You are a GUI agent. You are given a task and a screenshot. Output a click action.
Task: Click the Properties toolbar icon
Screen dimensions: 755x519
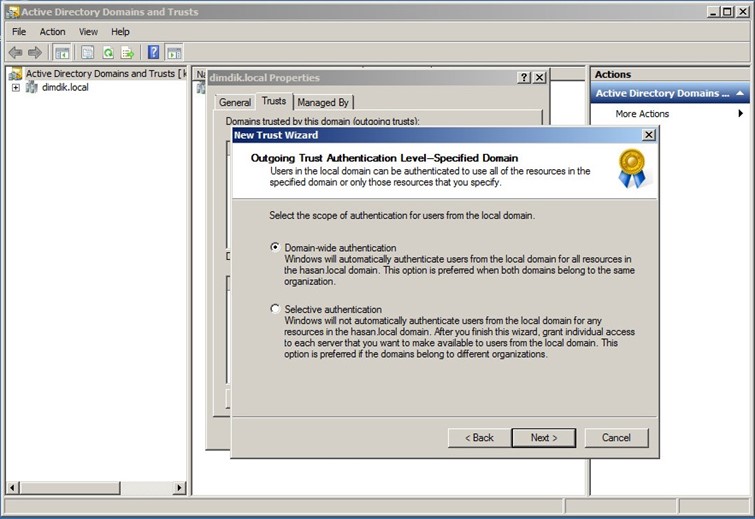88,52
